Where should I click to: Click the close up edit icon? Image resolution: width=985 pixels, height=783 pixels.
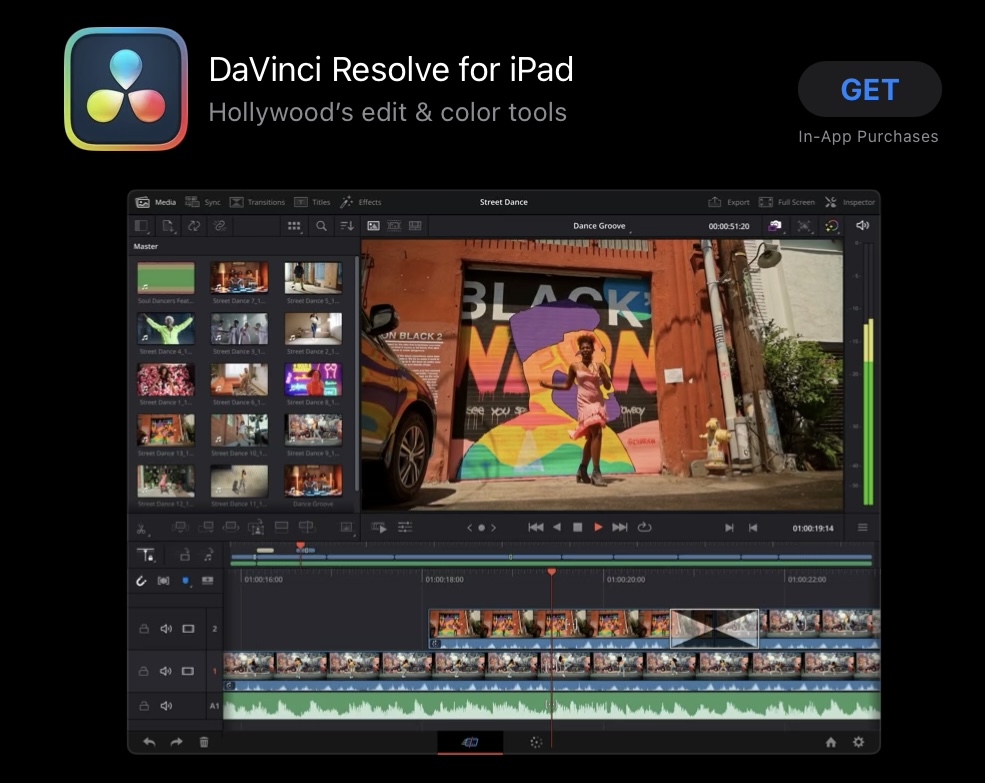pyautogui.click(x=256, y=528)
